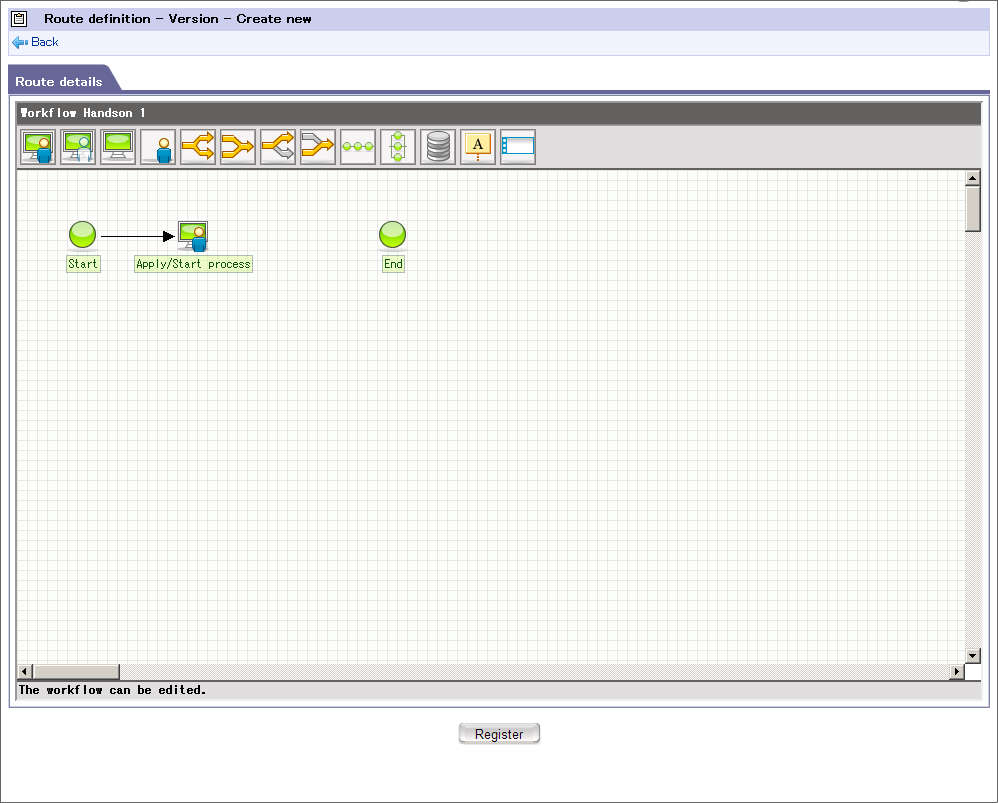Click the canvas scroll right arrow
The image size is (998, 803).
click(x=957, y=671)
